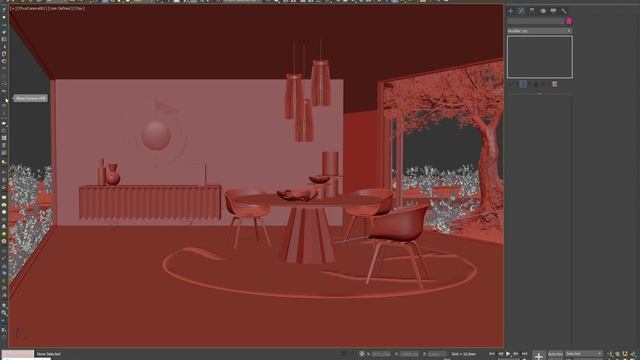Open the Clay viewport style menu
This screenshot has height=360, width=640.
click(80, 8)
